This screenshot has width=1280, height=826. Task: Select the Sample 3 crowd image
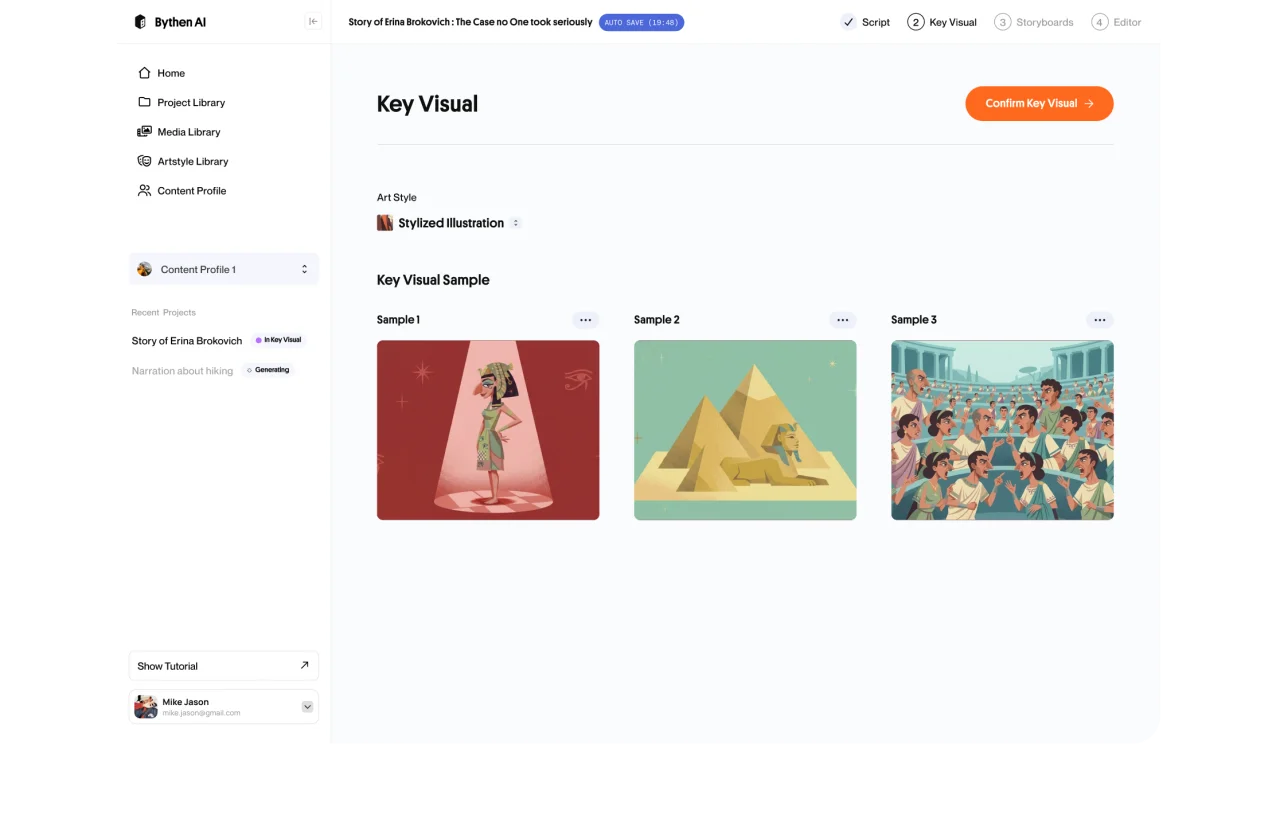(x=1002, y=430)
